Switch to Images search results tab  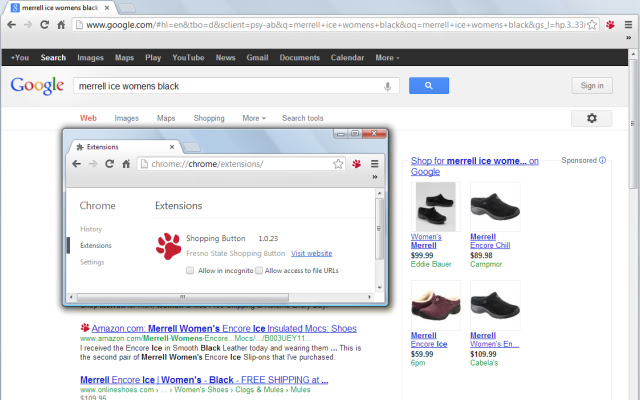(127, 118)
